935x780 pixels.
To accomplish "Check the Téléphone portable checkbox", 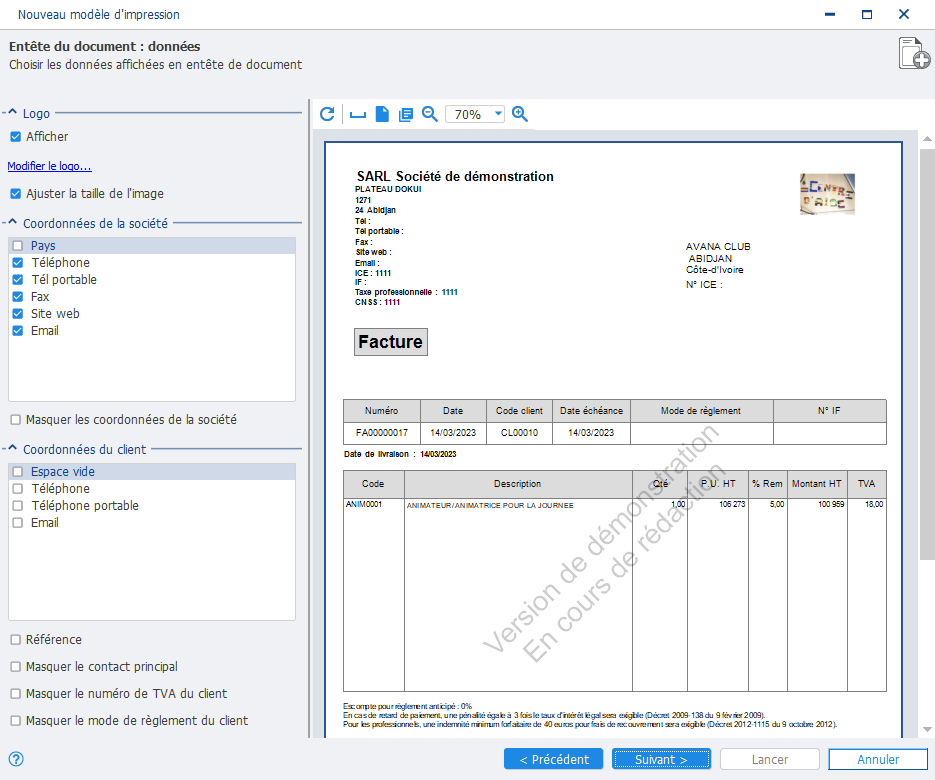I will pyautogui.click(x=18, y=506).
